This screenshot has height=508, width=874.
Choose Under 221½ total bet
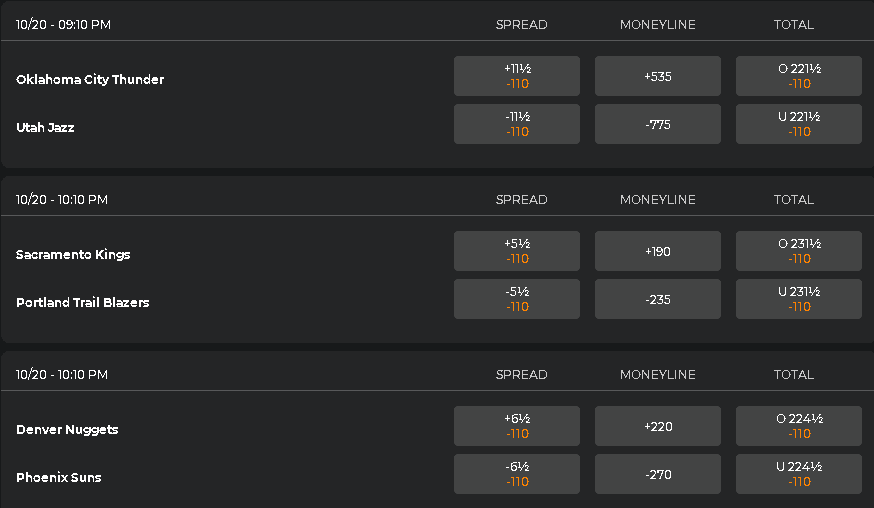pos(799,124)
